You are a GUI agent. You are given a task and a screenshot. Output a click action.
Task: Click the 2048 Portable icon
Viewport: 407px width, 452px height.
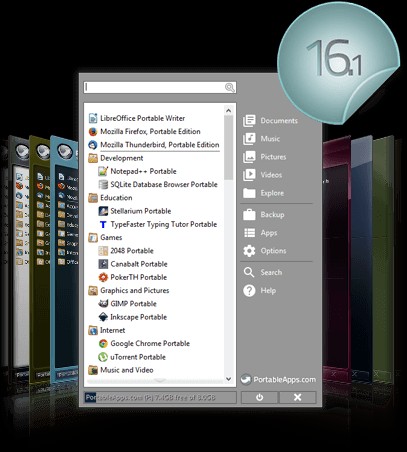tap(103, 251)
